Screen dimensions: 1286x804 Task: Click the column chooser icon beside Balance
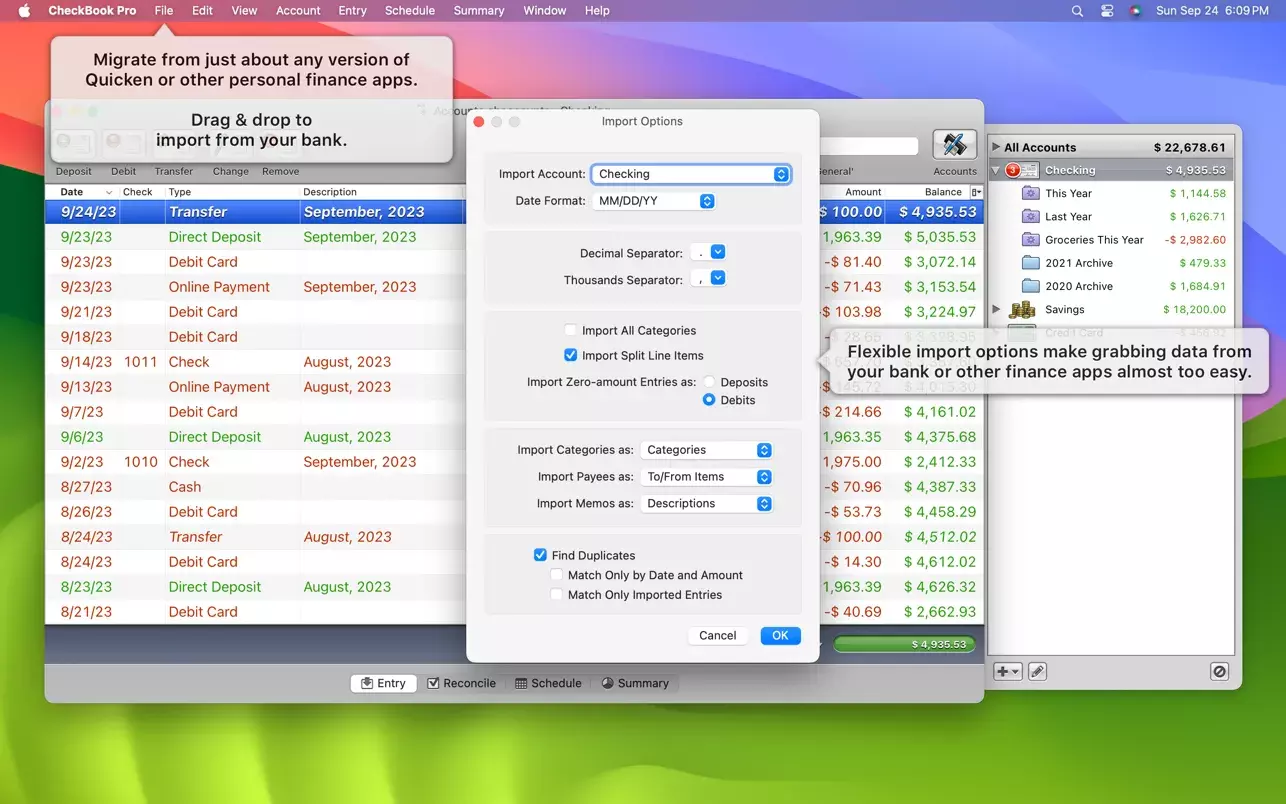pyautogui.click(x=976, y=192)
